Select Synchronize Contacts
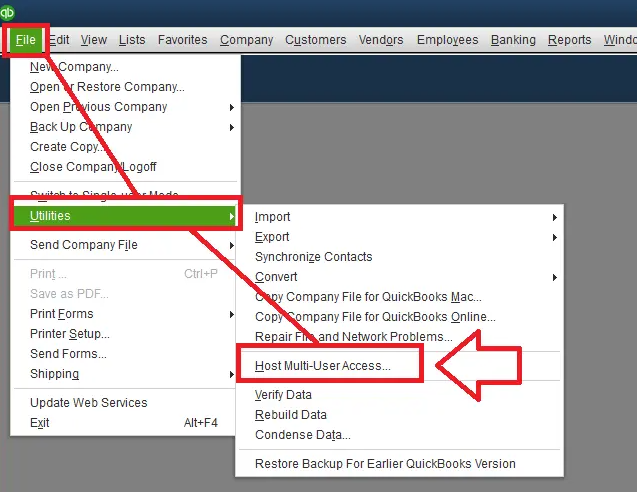Screen dimensions: 637x492 [x=400, y=257]
